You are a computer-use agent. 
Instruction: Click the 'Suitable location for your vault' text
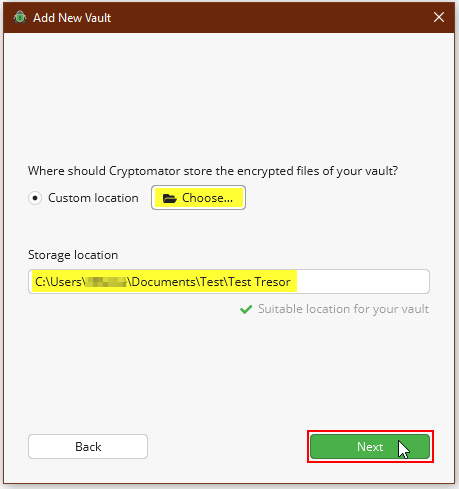pos(343,309)
